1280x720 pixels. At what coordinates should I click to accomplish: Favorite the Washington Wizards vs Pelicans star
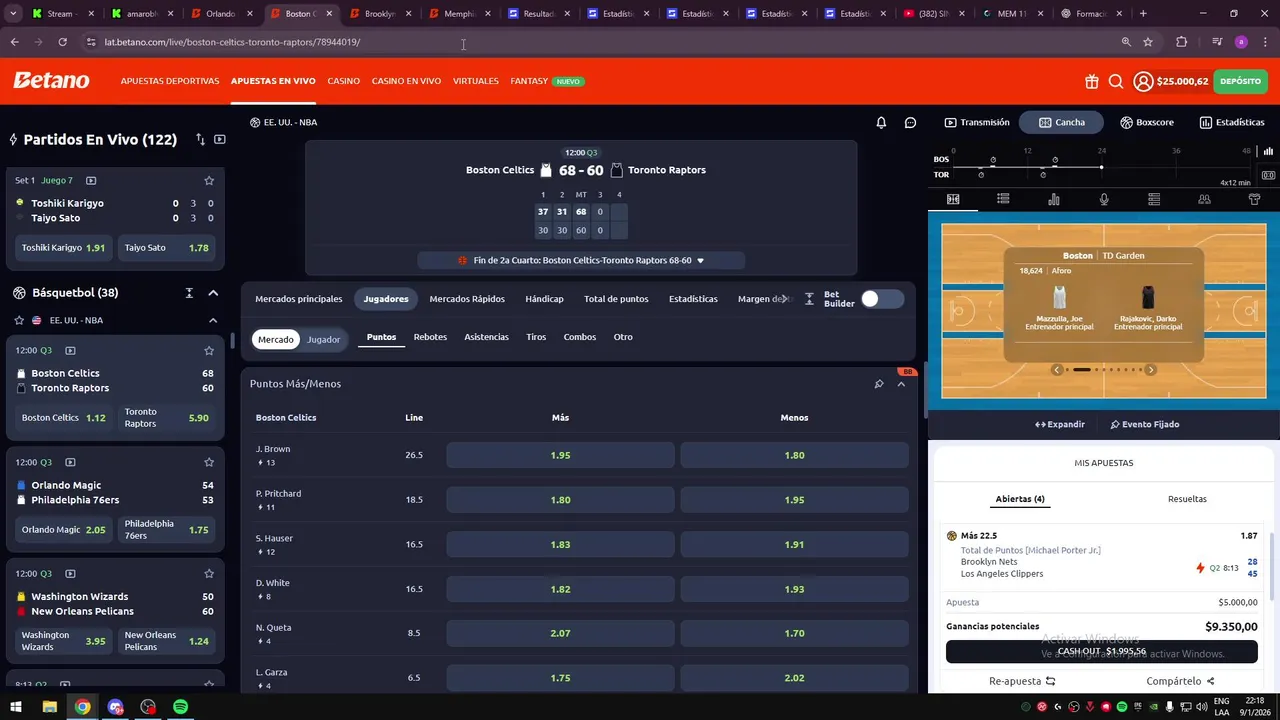[x=209, y=574]
